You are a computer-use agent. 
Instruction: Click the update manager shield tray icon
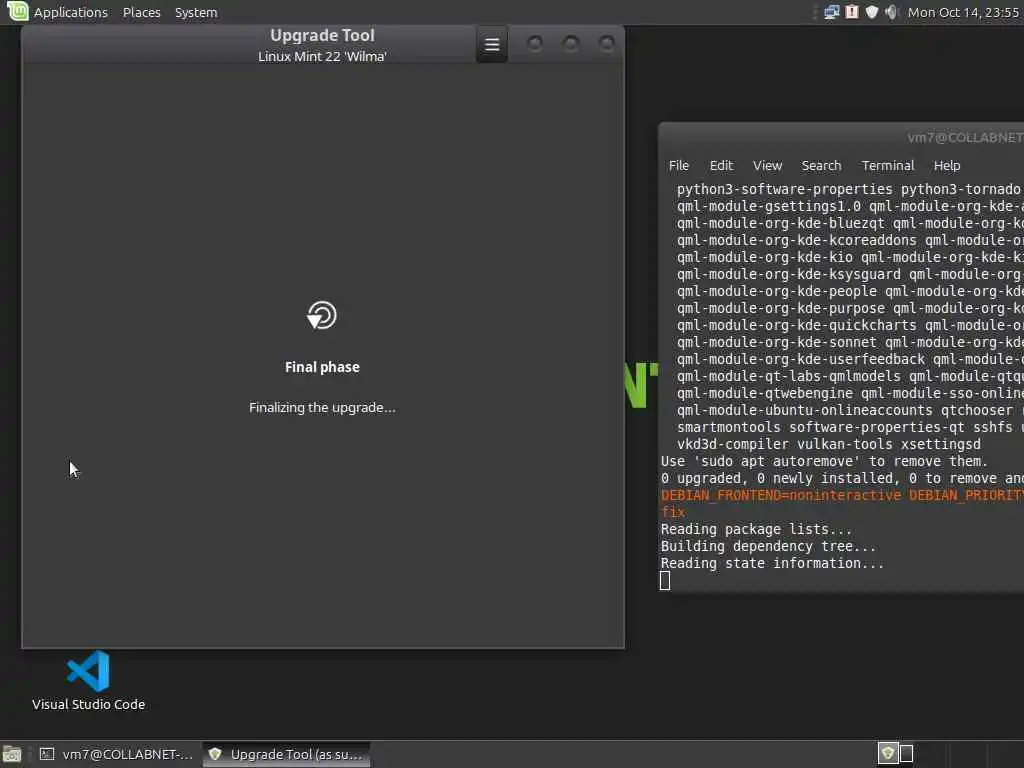(x=872, y=12)
